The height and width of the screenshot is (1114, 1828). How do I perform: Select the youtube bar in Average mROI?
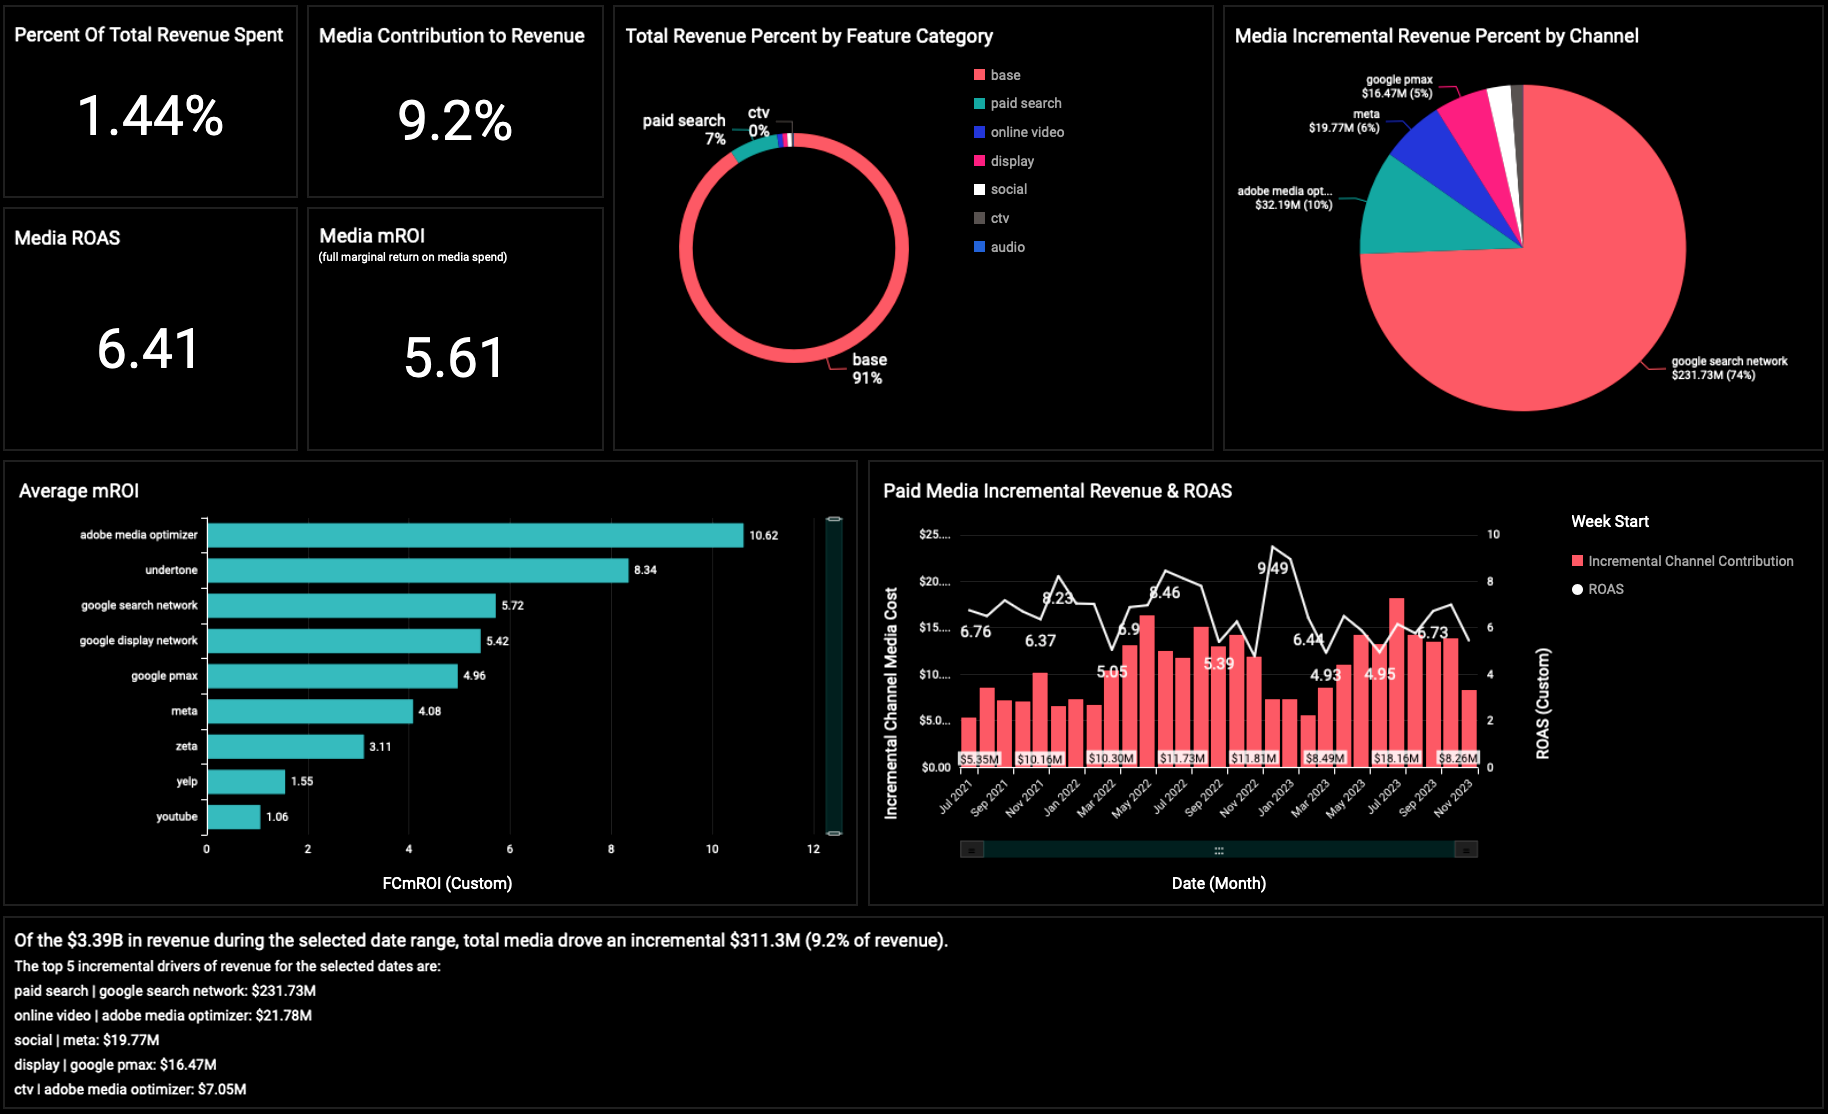[234, 817]
